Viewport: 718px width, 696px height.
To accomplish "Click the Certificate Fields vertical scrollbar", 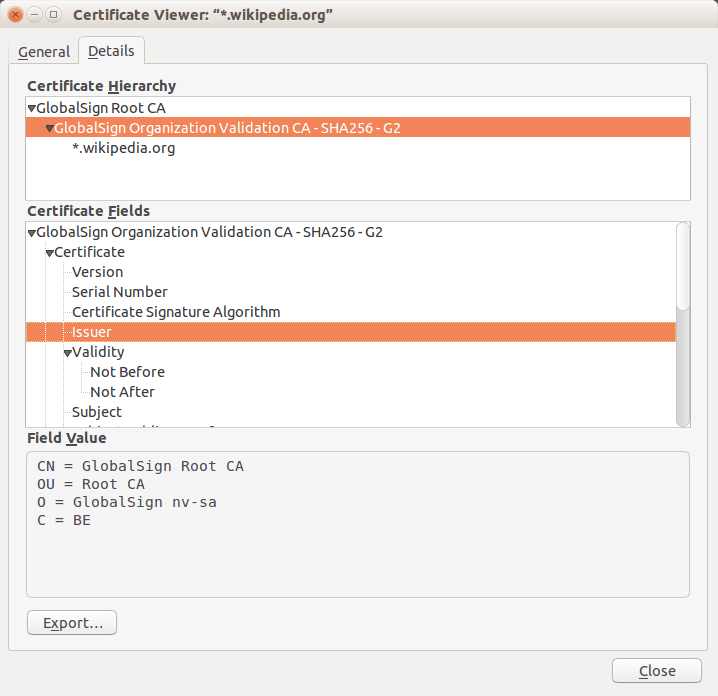I will click(x=683, y=325).
